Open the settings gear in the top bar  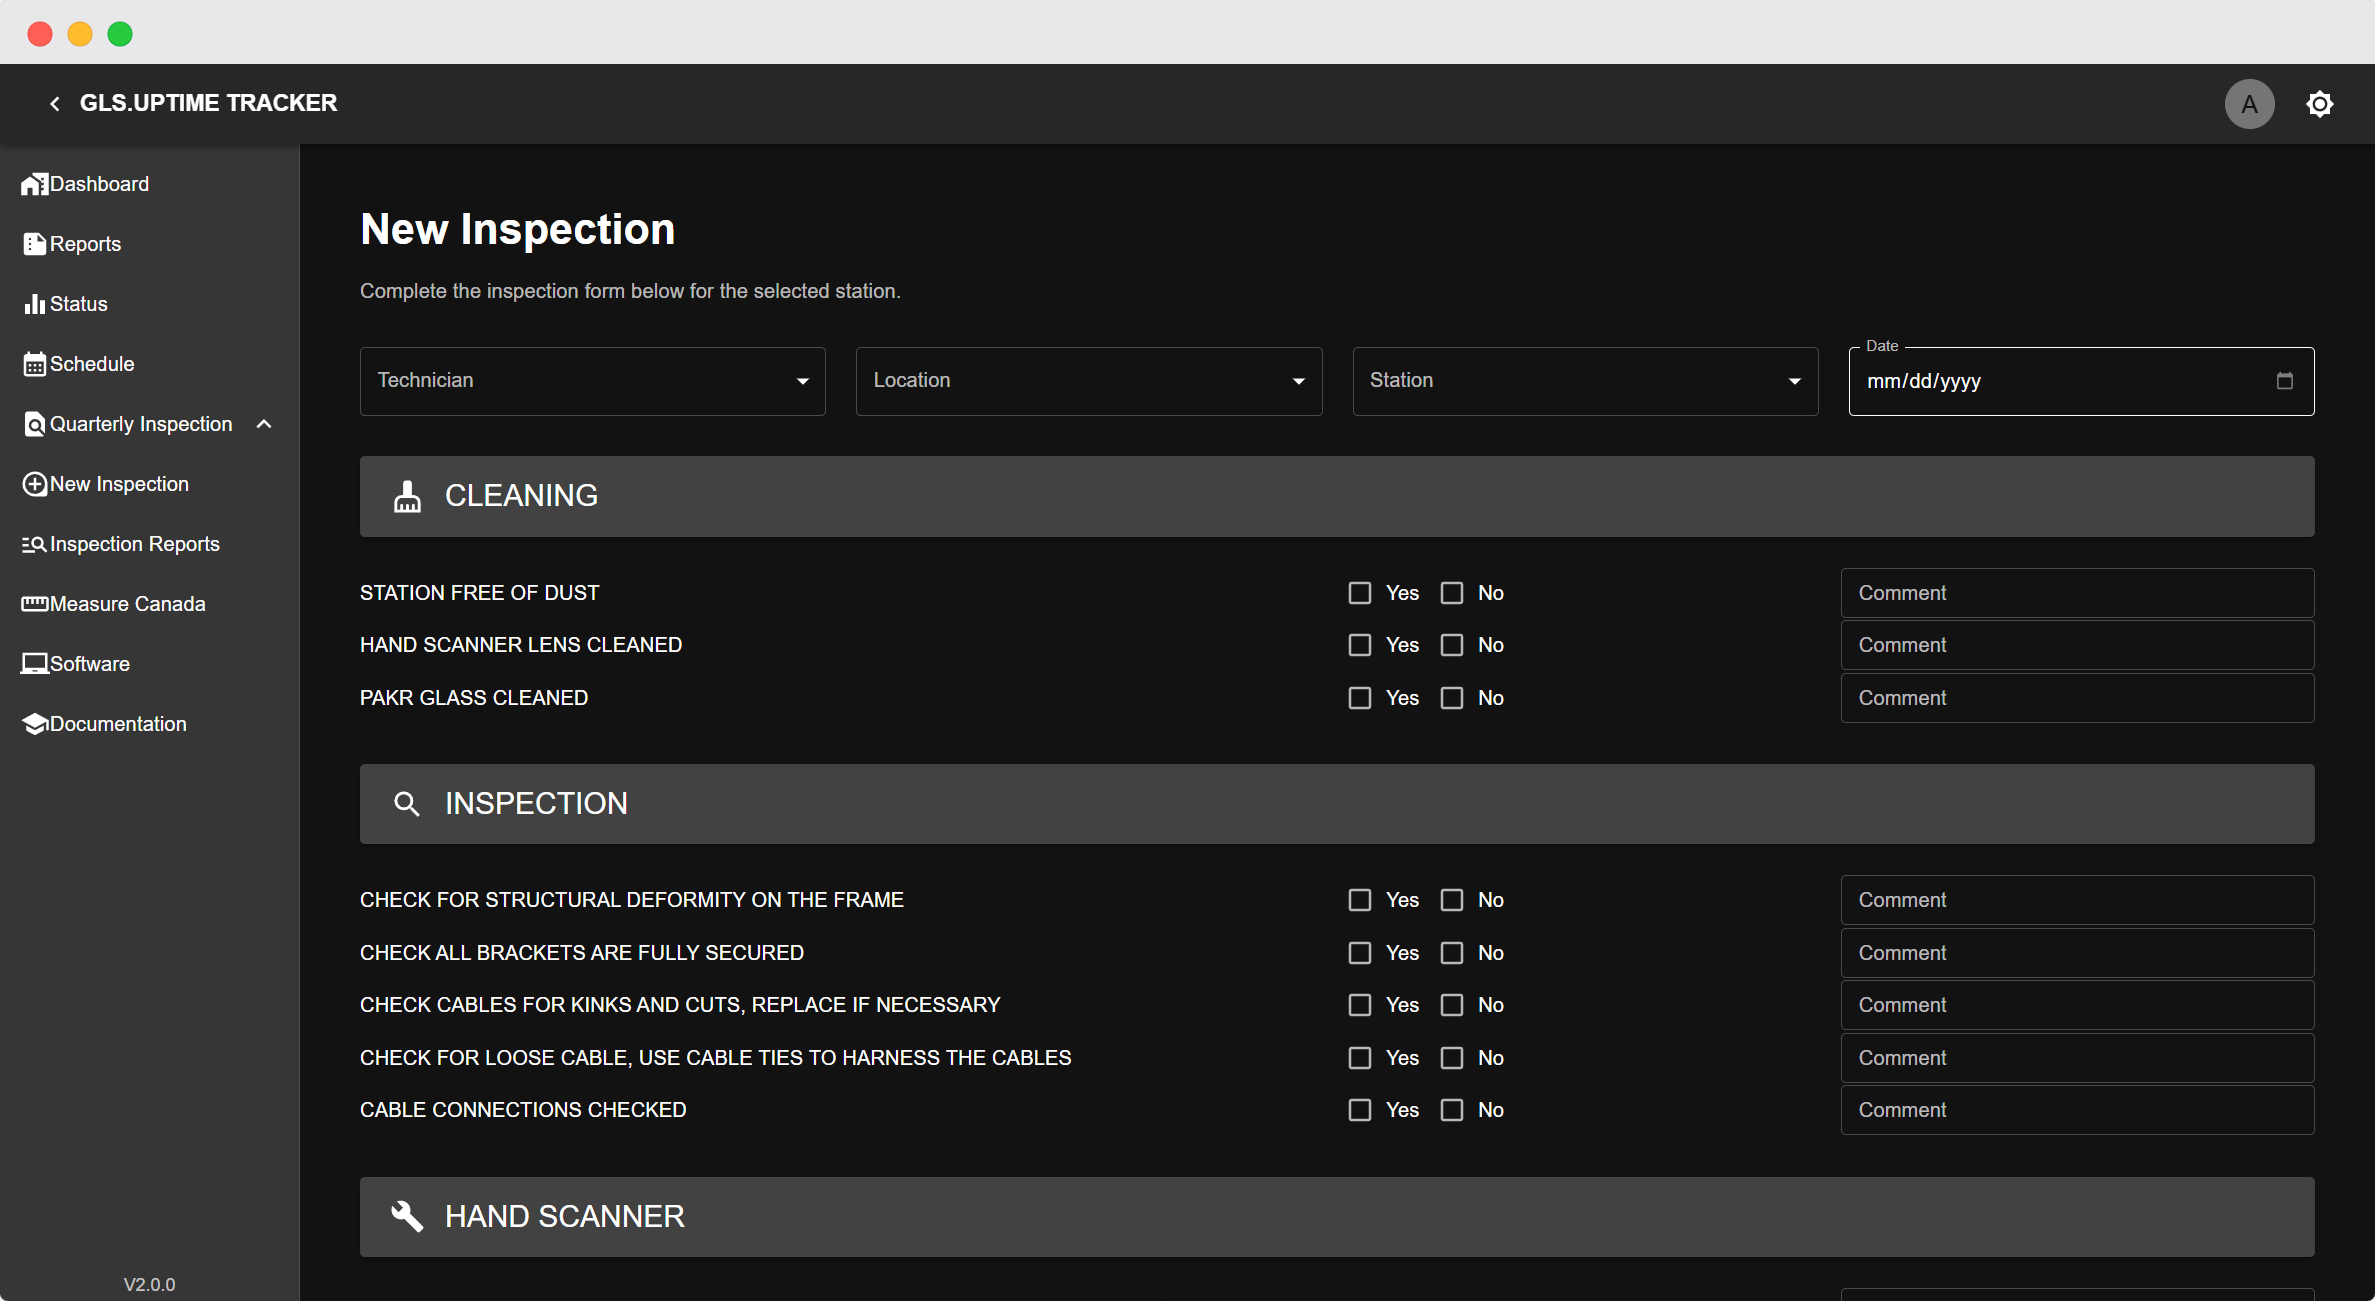click(2320, 103)
